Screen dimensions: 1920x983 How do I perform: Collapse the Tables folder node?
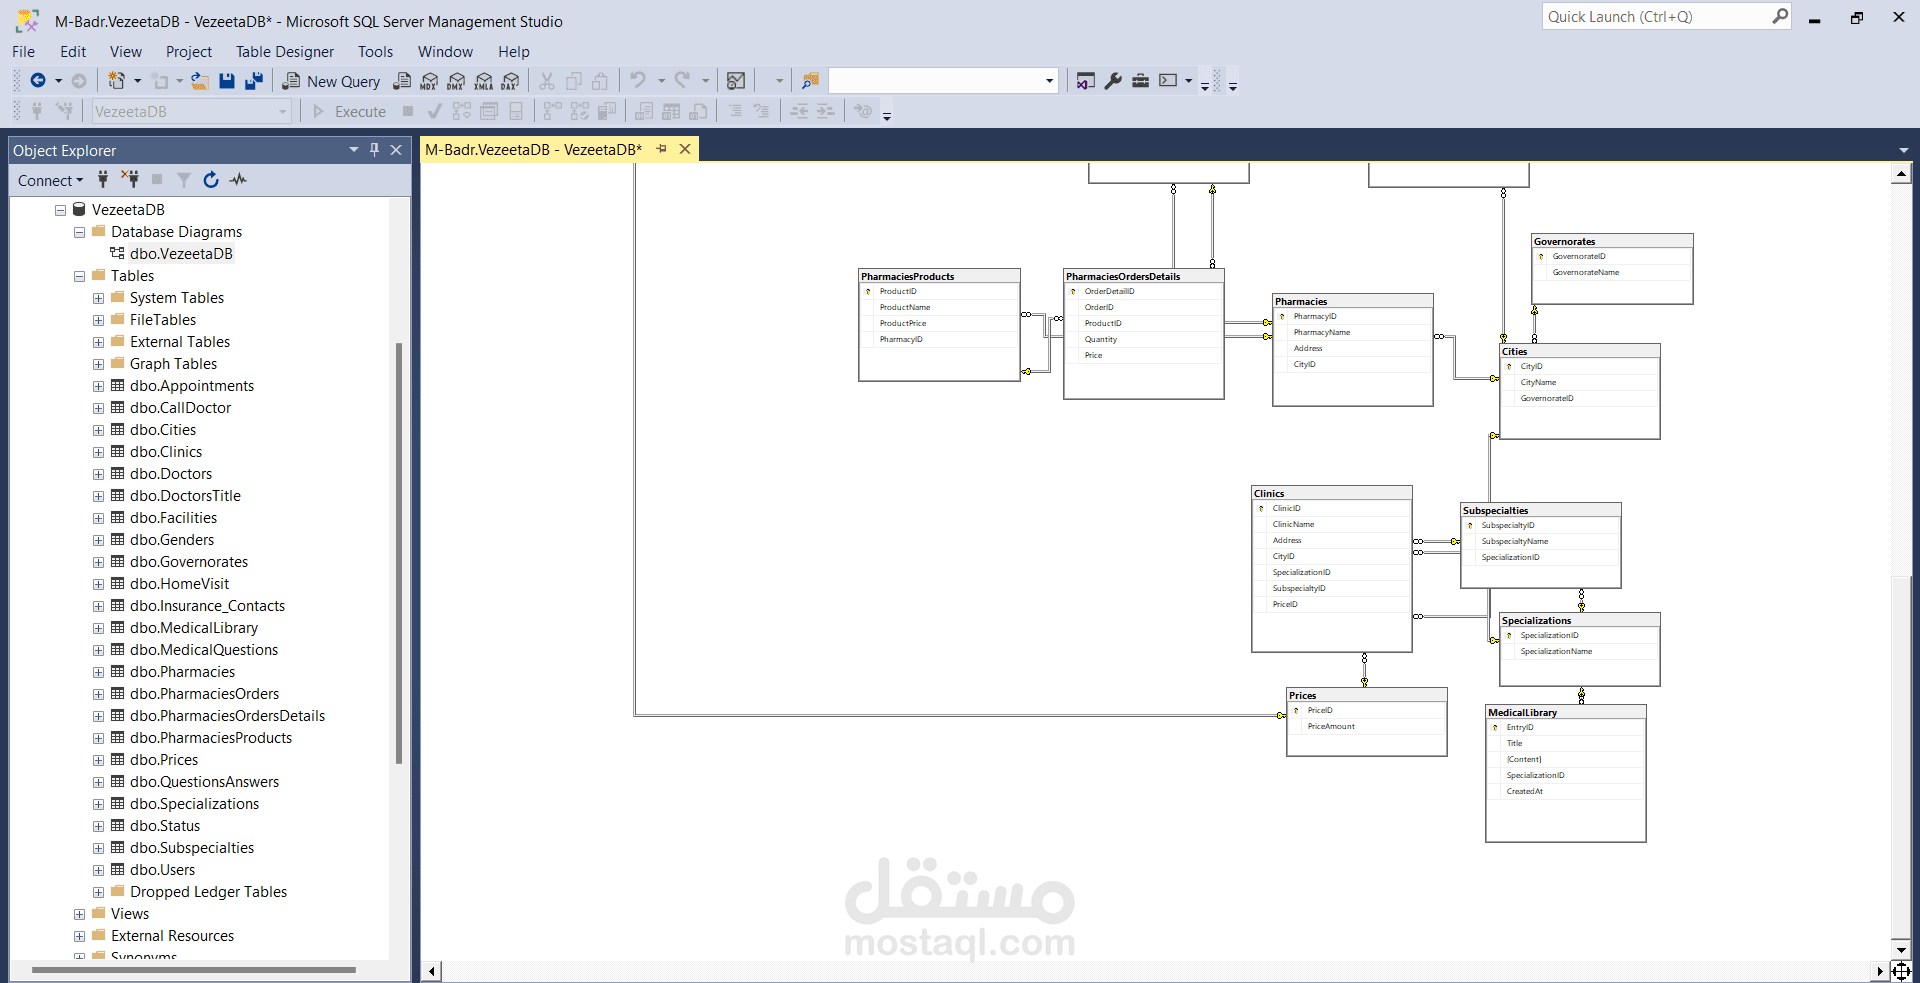(79, 276)
